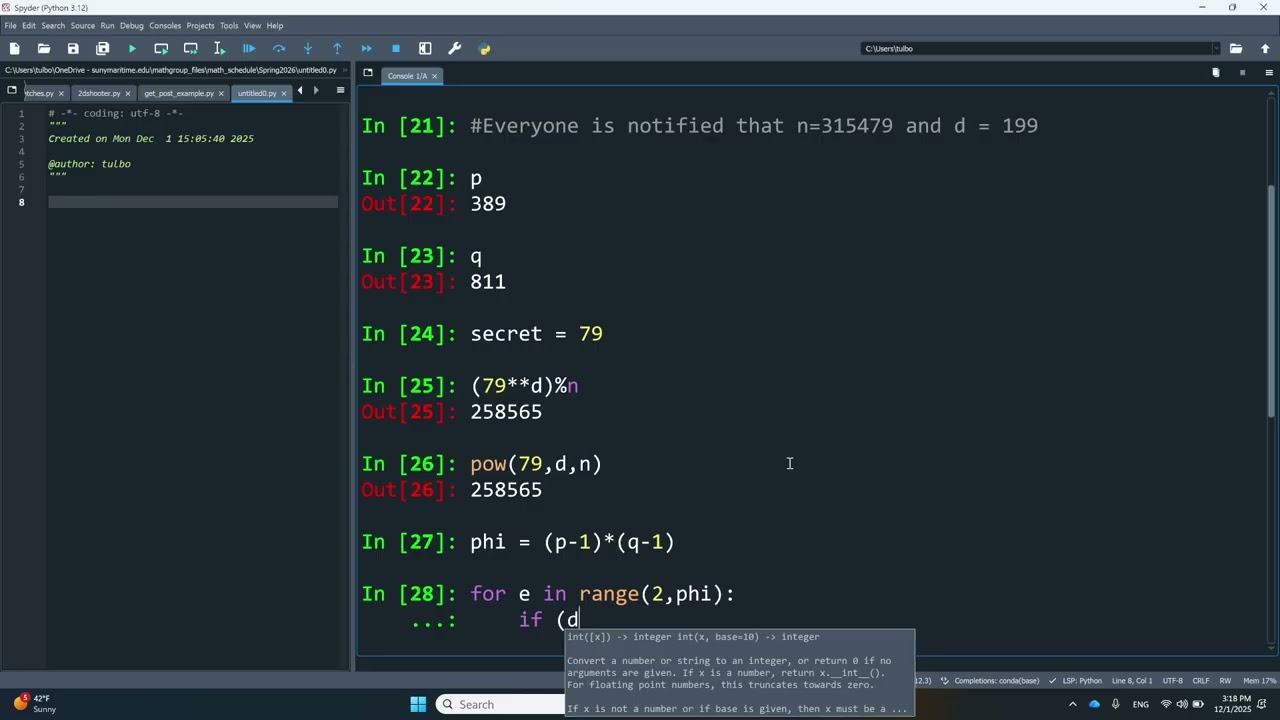Open the File menu
The width and height of the screenshot is (1280, 720).
click(x=10, y=25)
